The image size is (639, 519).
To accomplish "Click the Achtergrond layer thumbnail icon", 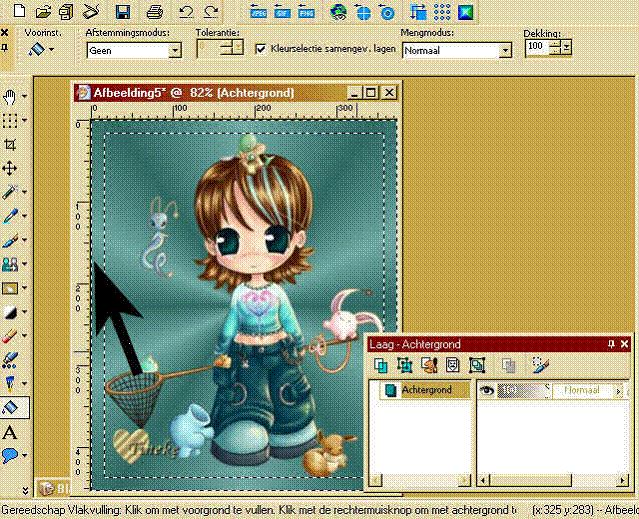I will (390, 390).
